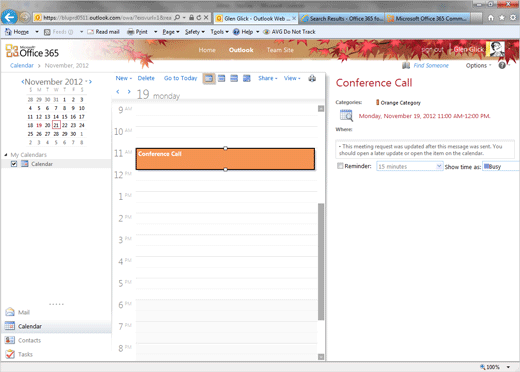
Task: Open the Help question mark icon
Action: pyautogui.click(x=502, y=65)
